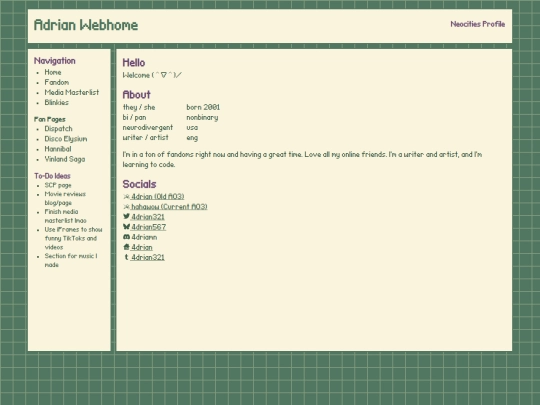This screenshot has height=405, width=540.
Task: Open the 4drian321 Tumblr link
Action: click(x=147, y=257)
